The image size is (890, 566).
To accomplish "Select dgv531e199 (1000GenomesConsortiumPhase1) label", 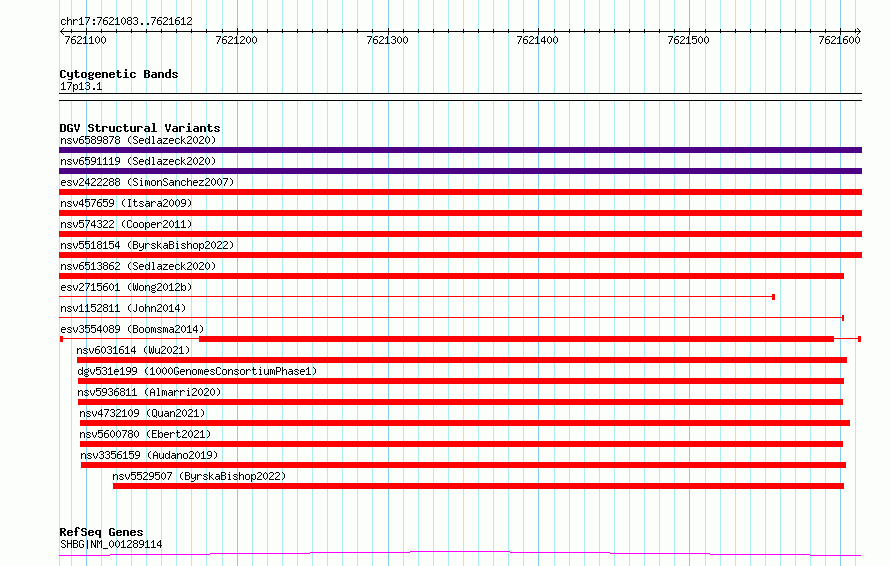I will coord(197,371).
